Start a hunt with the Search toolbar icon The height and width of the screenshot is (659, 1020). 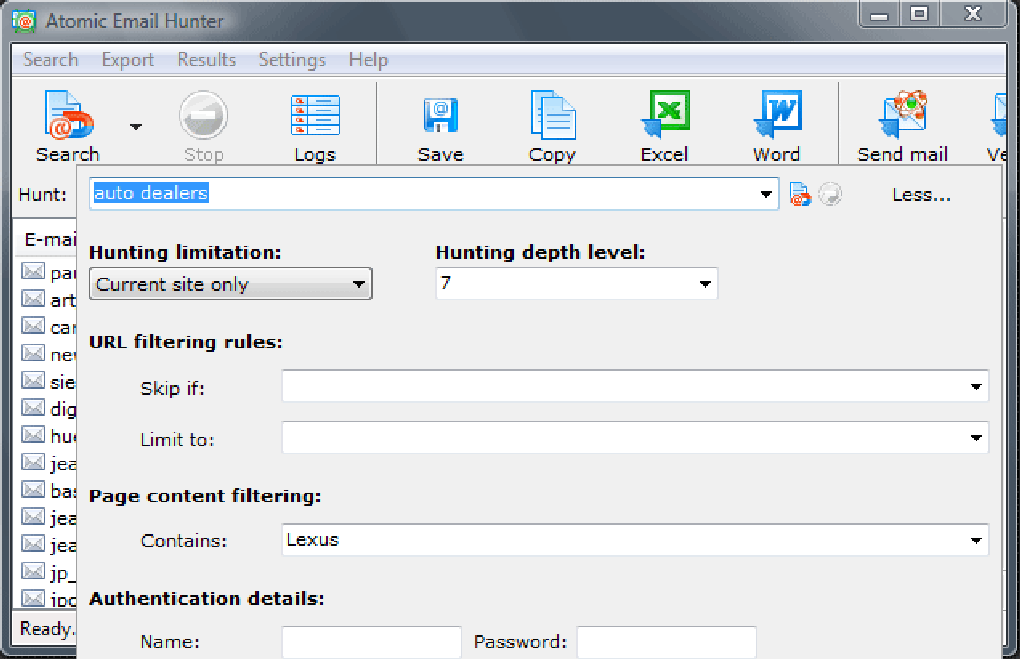coord(68,126)
